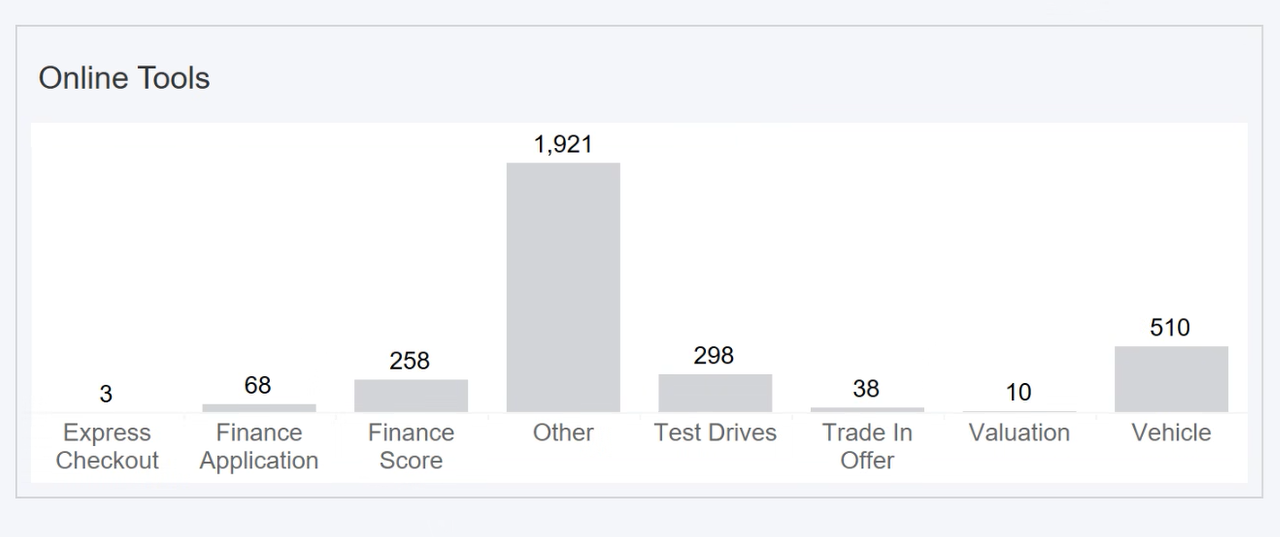Click the Other bar in chart

[x=563, y=287]
